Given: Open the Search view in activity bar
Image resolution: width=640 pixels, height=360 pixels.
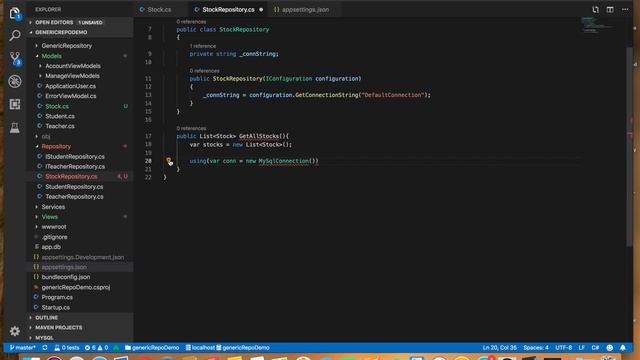Looking at the screenshot, I should [x=15, y=36].
